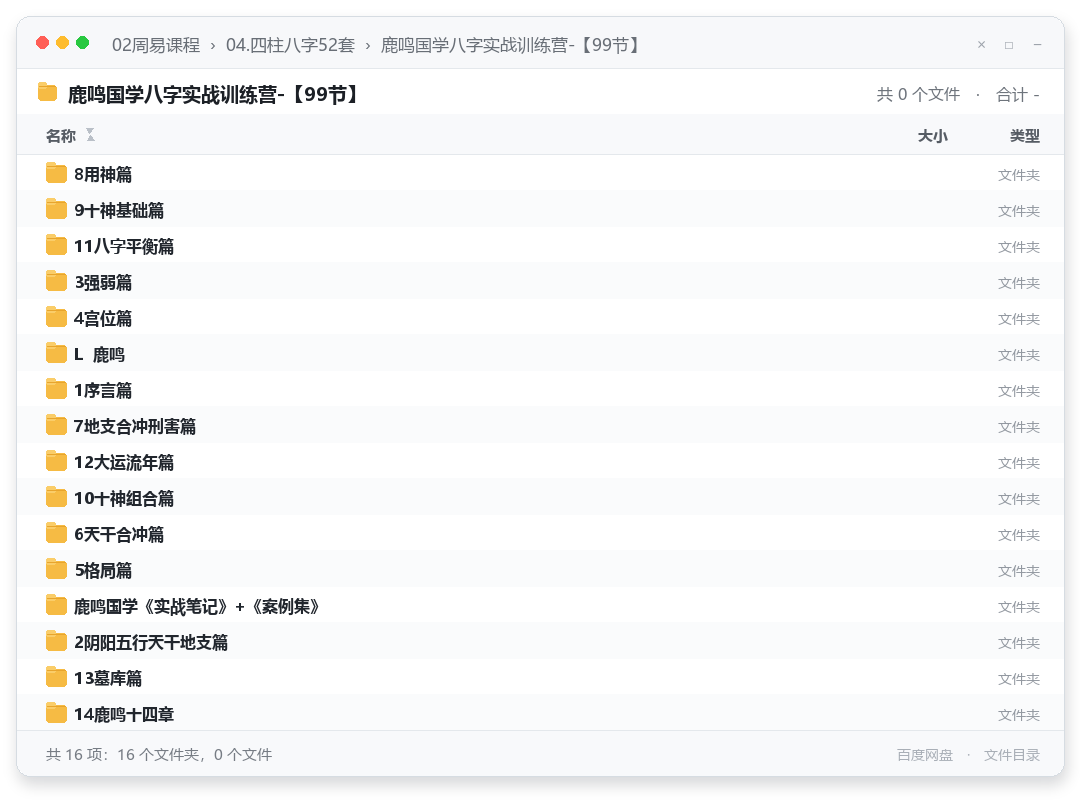Viewport: 1080px width, 800px height.
Task: Click the red traffic-light button
Action: click(43, 43)
